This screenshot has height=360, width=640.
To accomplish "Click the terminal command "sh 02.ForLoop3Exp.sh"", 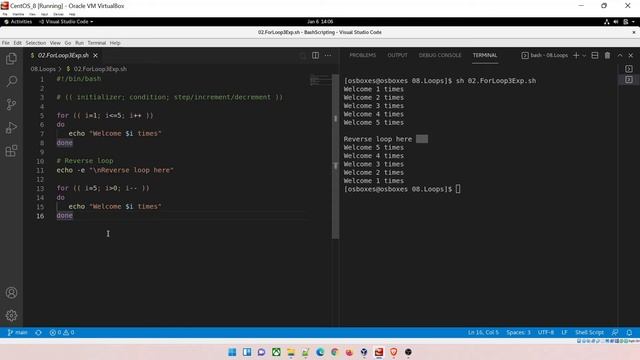I will click(x=496, y=81).
